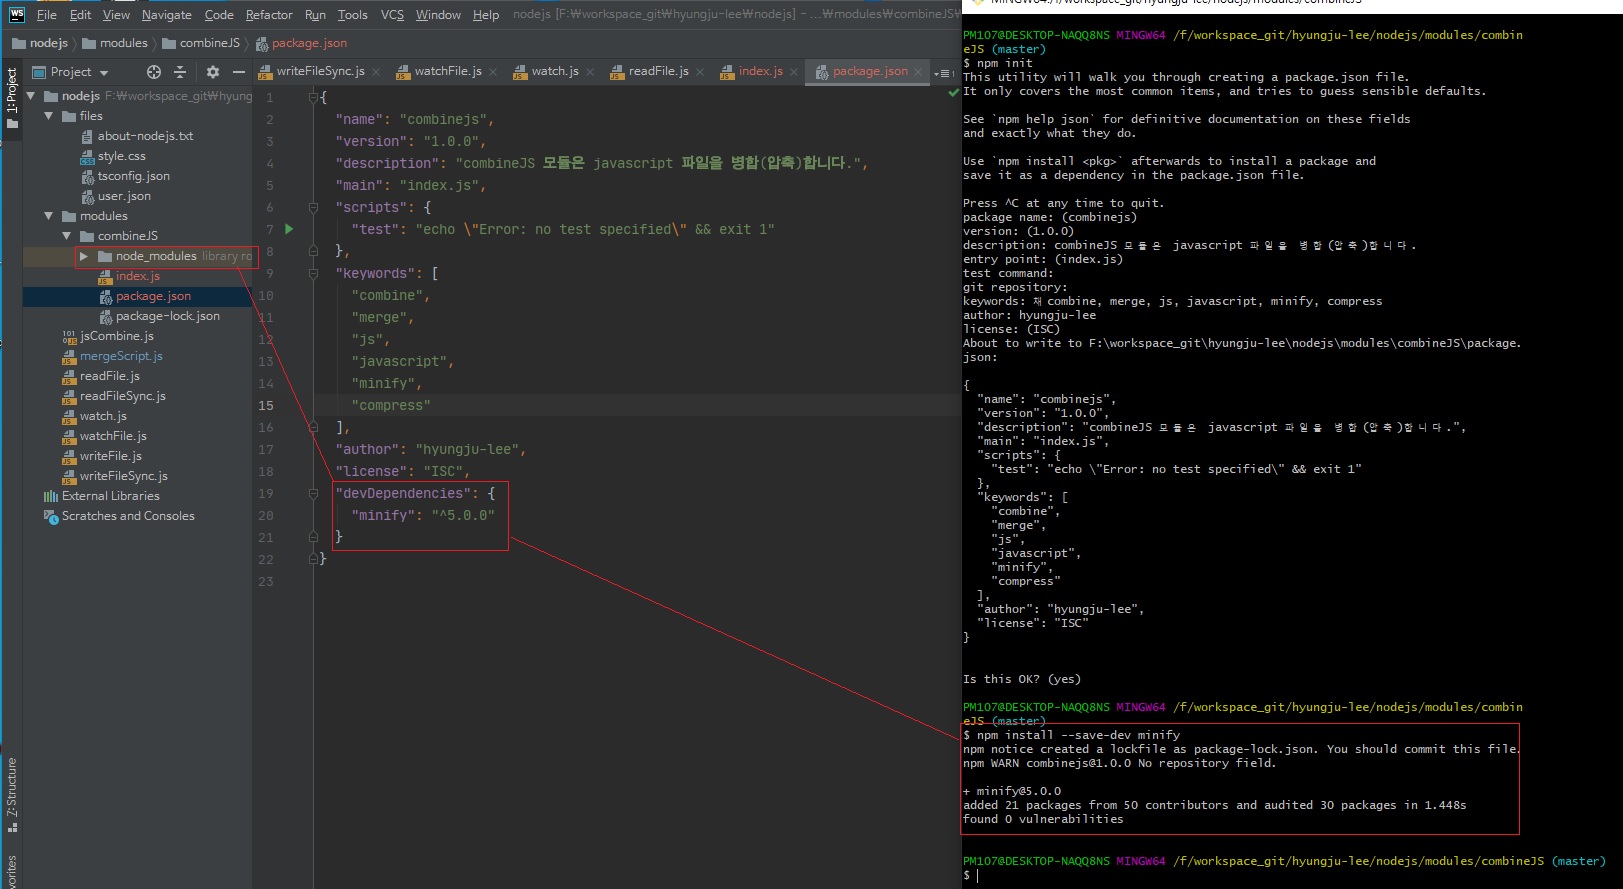
Task: Expand the node_modules folder
Action: (84, 256)
